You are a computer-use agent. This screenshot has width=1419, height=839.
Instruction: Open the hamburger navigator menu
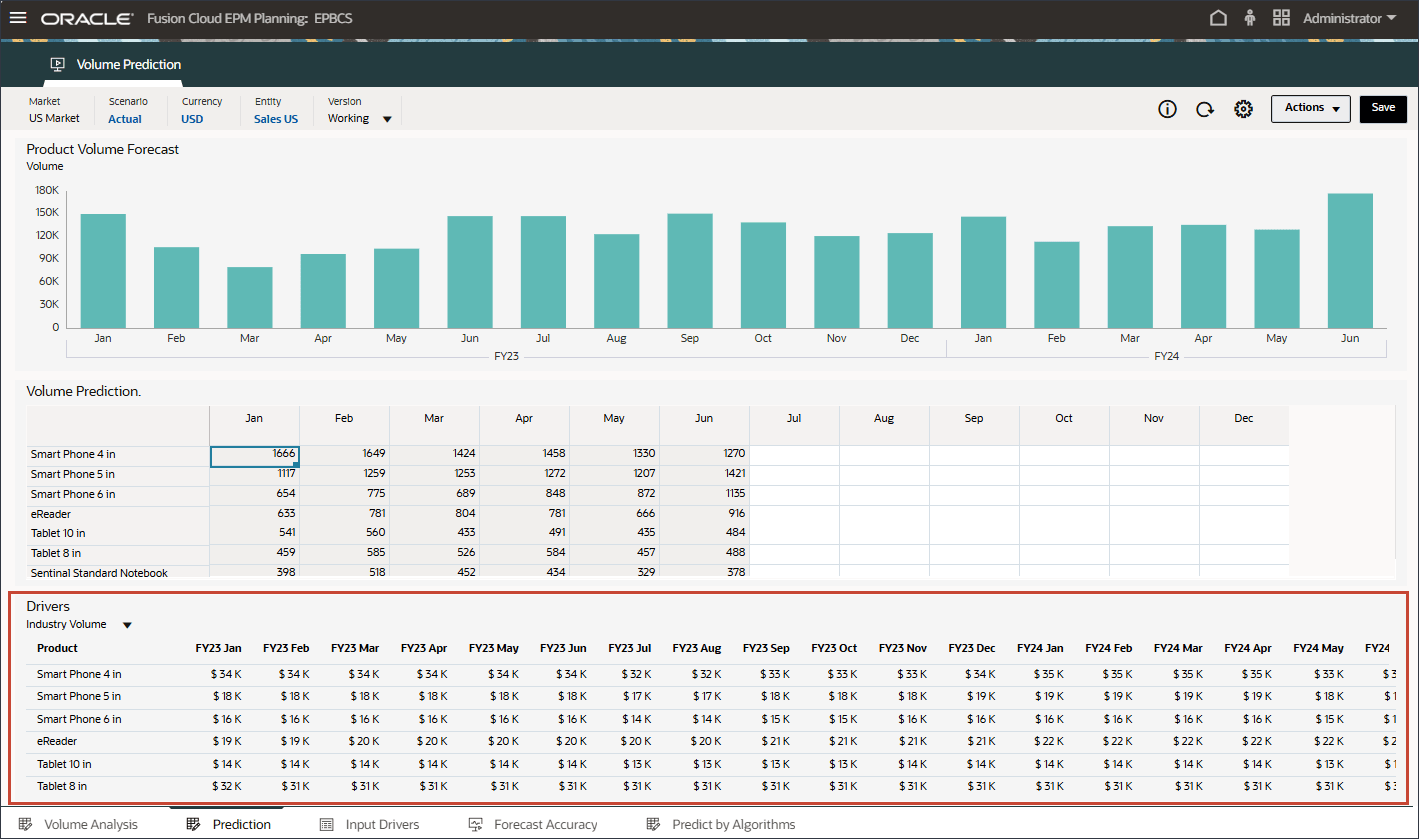pyautogui.click(x=18, y=18)
